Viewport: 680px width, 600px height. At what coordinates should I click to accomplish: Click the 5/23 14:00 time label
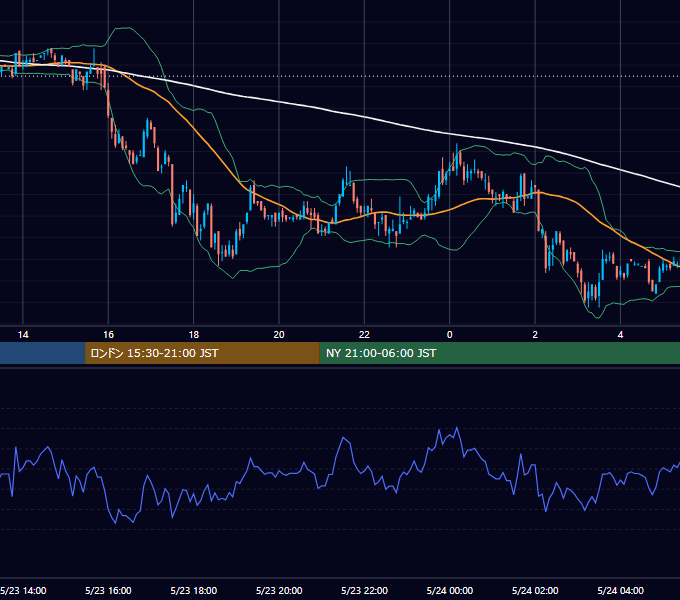click(x=23, y=590)
